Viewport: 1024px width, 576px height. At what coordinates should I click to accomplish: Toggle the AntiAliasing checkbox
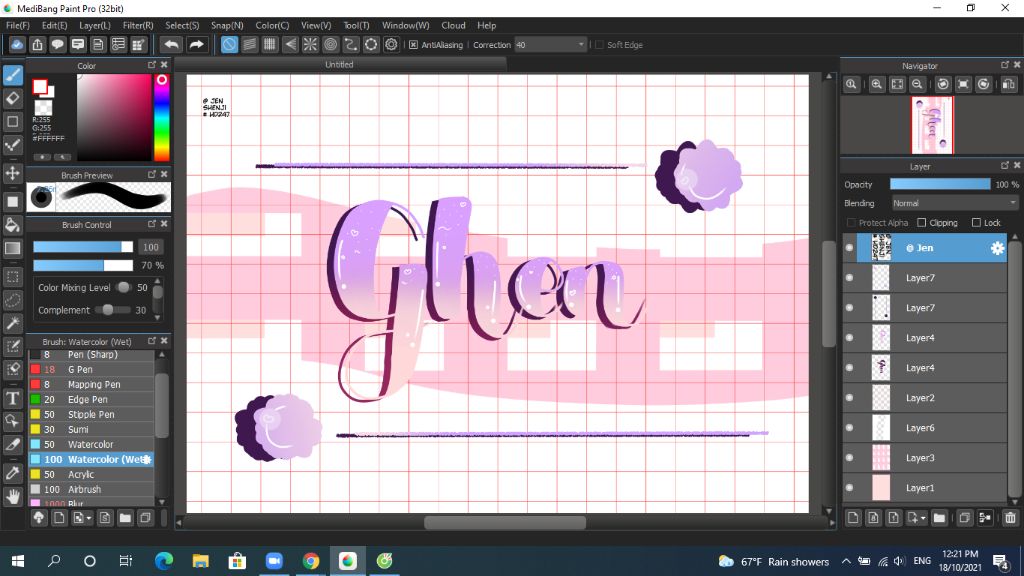[413, 45]
